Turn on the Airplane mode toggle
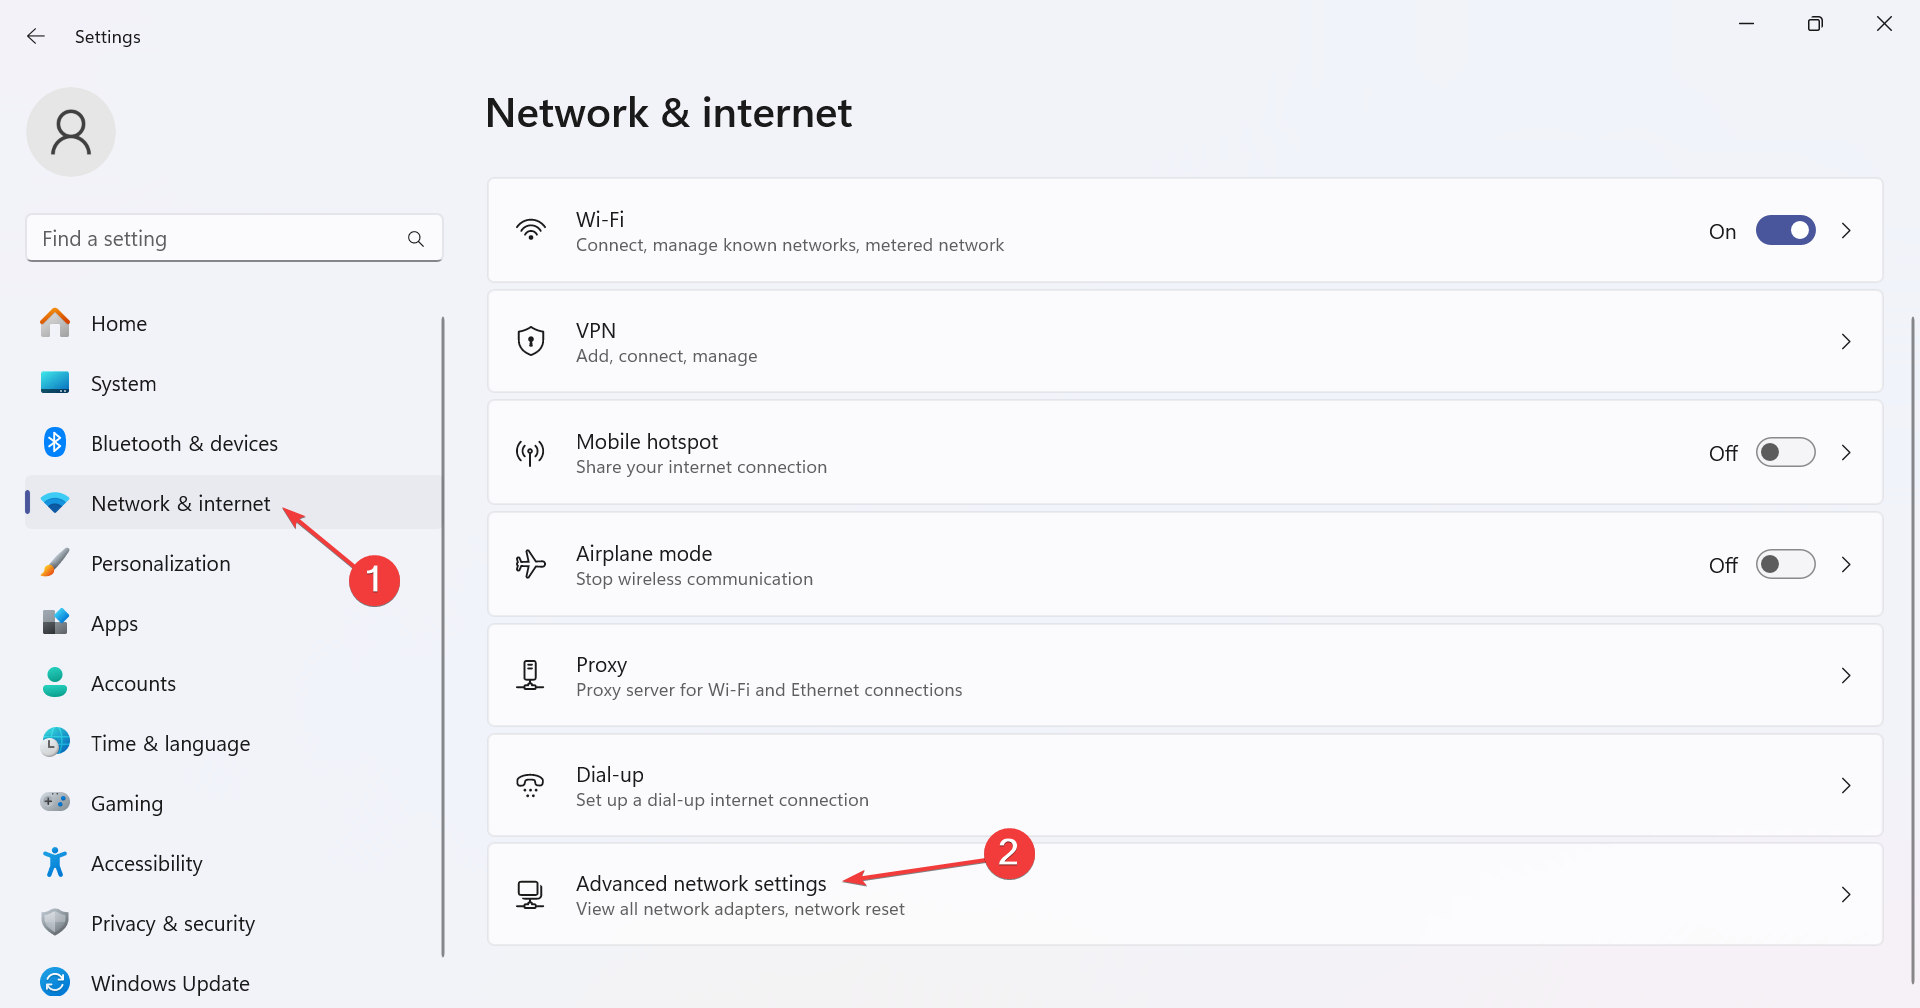Image resolution: width=1920 pixels, height=1008 pixels. pos(1786,565)
